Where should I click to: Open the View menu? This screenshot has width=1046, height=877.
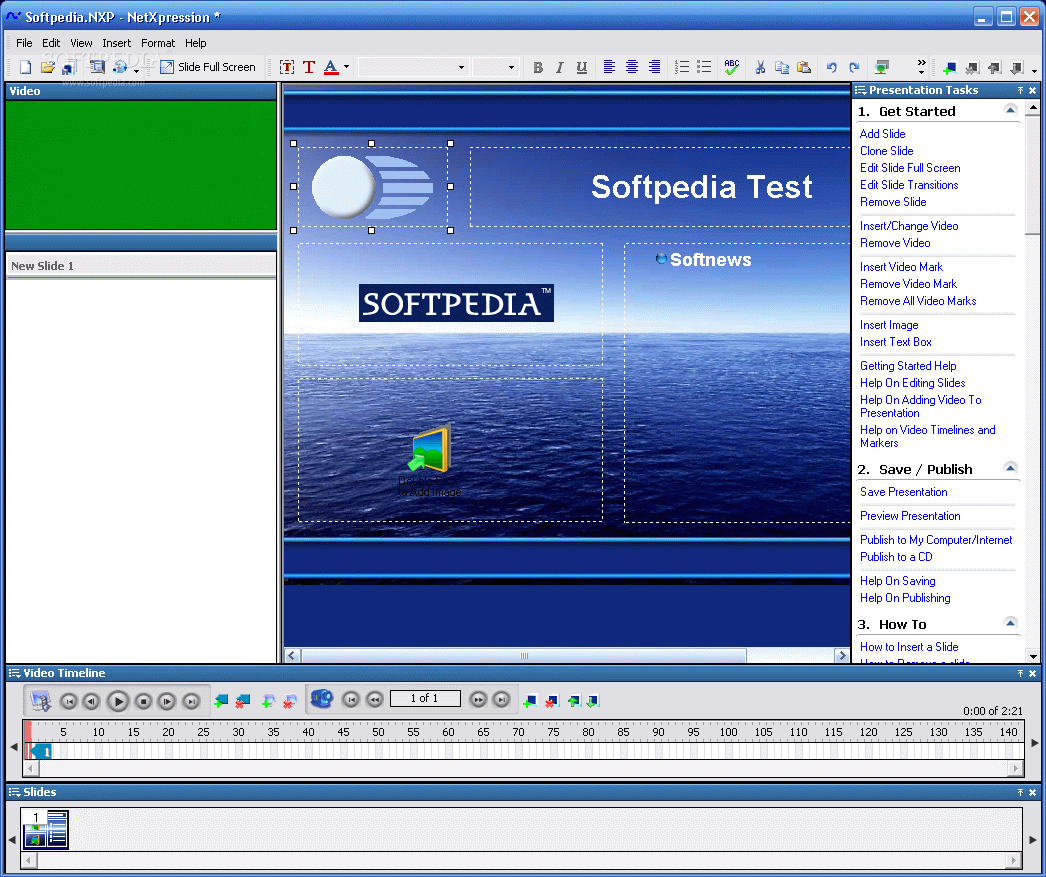click(81, 43)
